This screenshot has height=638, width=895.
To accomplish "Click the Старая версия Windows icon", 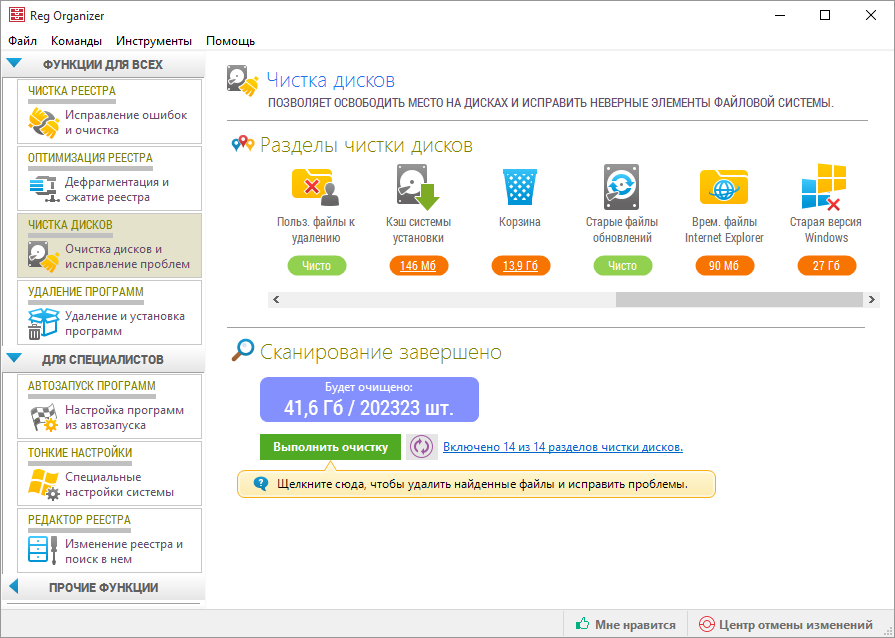I will pos(825,187).
